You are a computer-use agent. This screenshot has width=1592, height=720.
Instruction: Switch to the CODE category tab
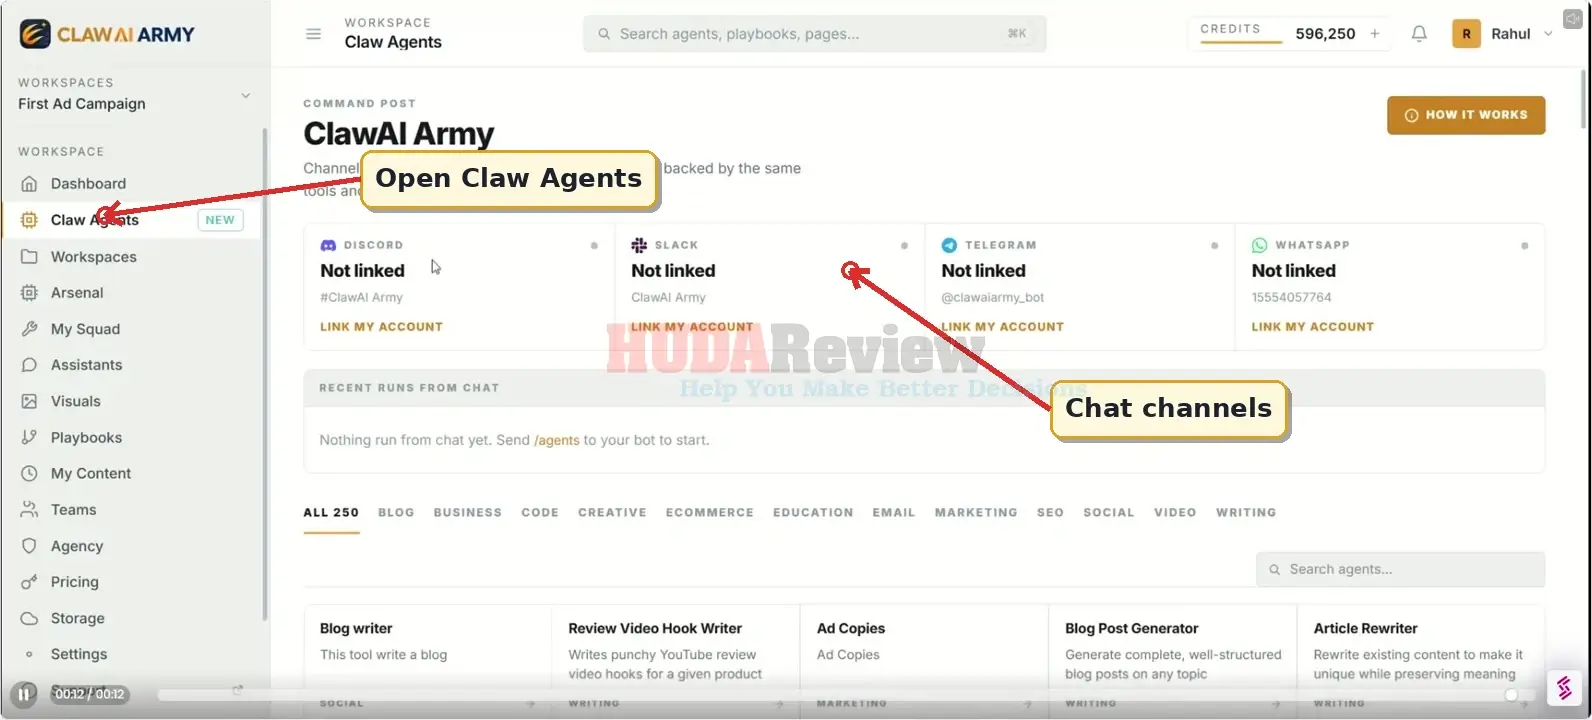tap(540, 513)
